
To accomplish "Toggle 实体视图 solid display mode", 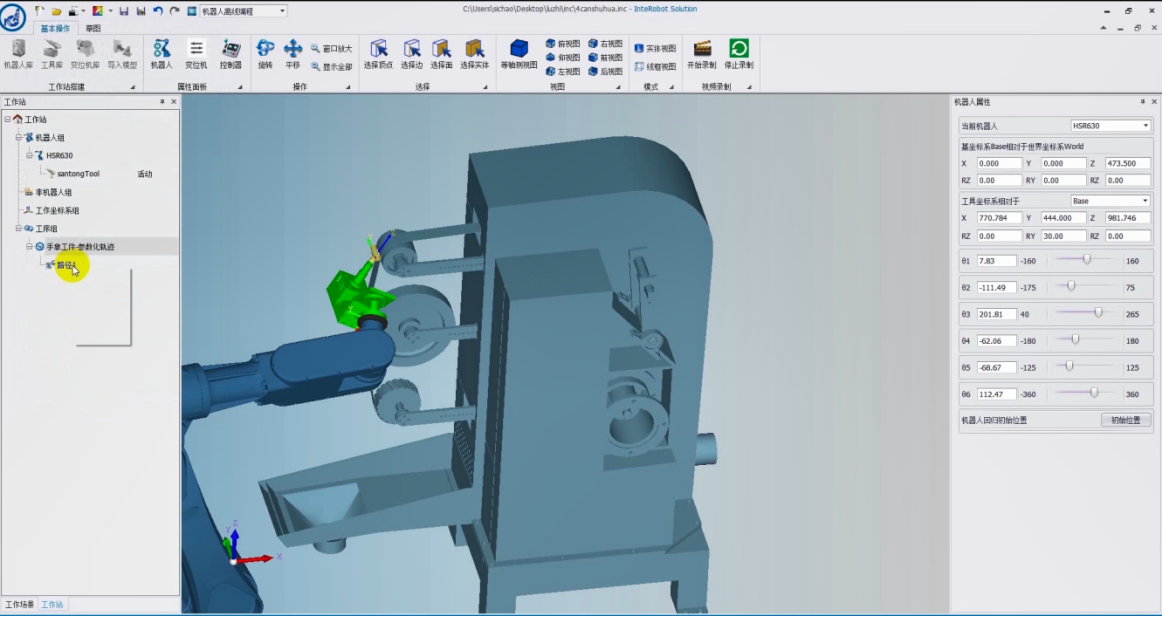I will tap(656, 48).
